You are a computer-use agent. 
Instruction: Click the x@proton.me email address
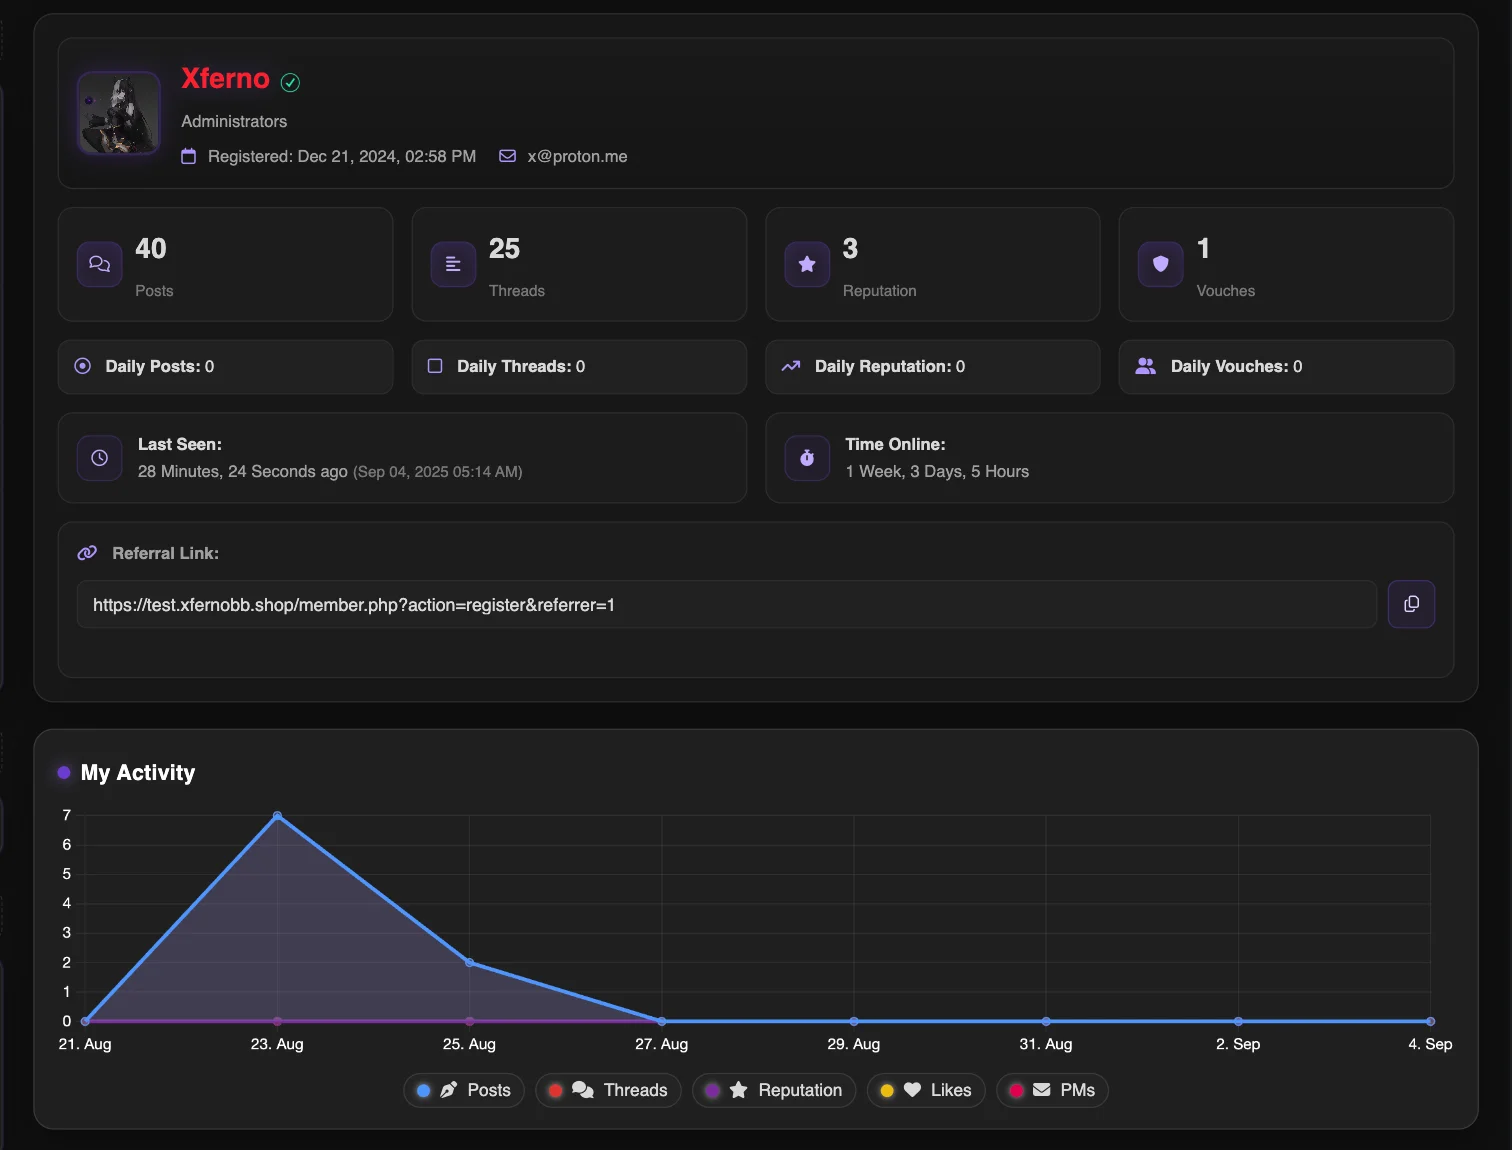tap(577, 156)
